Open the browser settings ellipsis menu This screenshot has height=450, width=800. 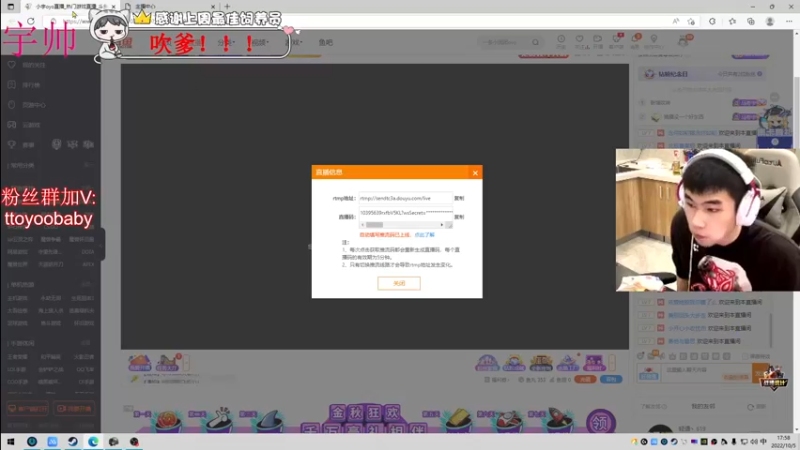tap(789, 21)
